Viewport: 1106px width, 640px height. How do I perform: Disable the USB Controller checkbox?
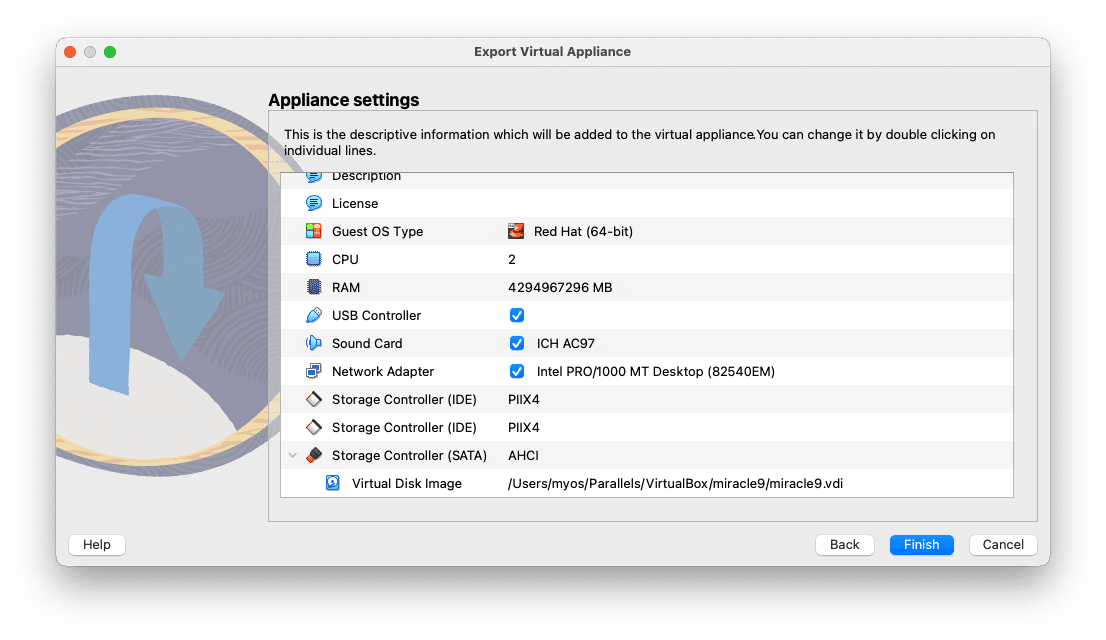(517, 315)
